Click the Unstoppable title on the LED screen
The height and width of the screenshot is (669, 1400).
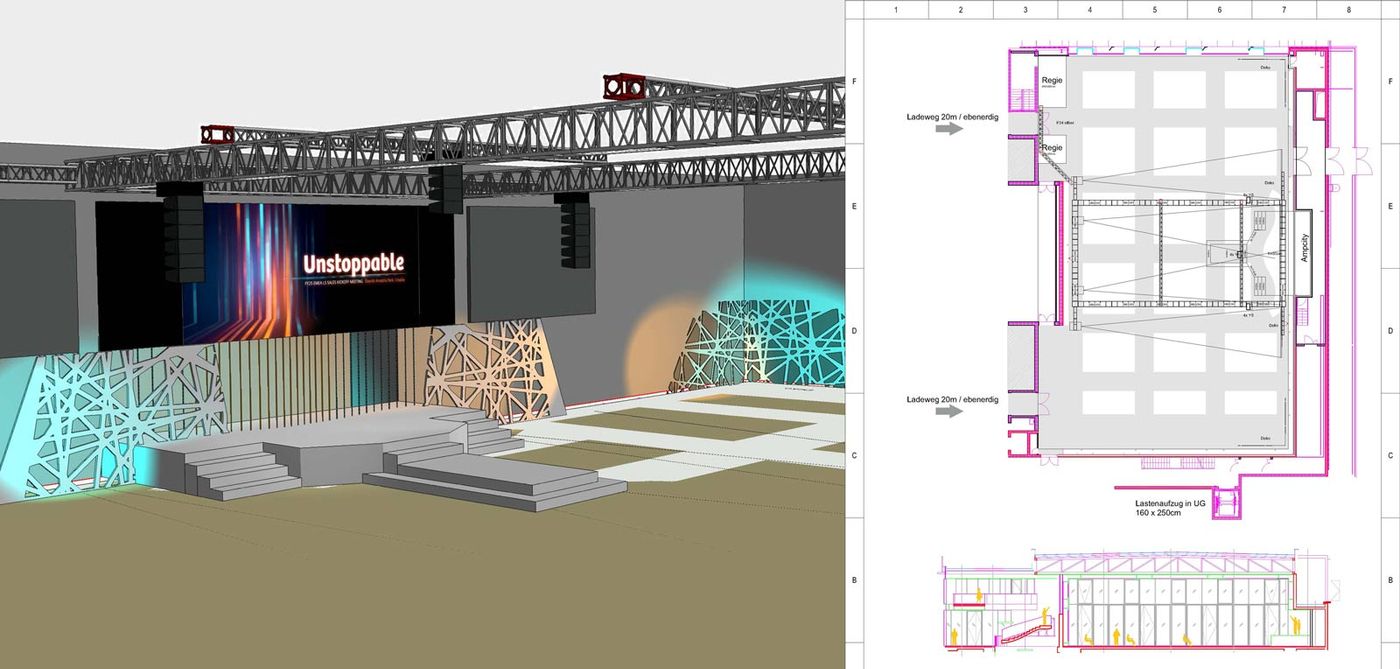pos(354,263)
